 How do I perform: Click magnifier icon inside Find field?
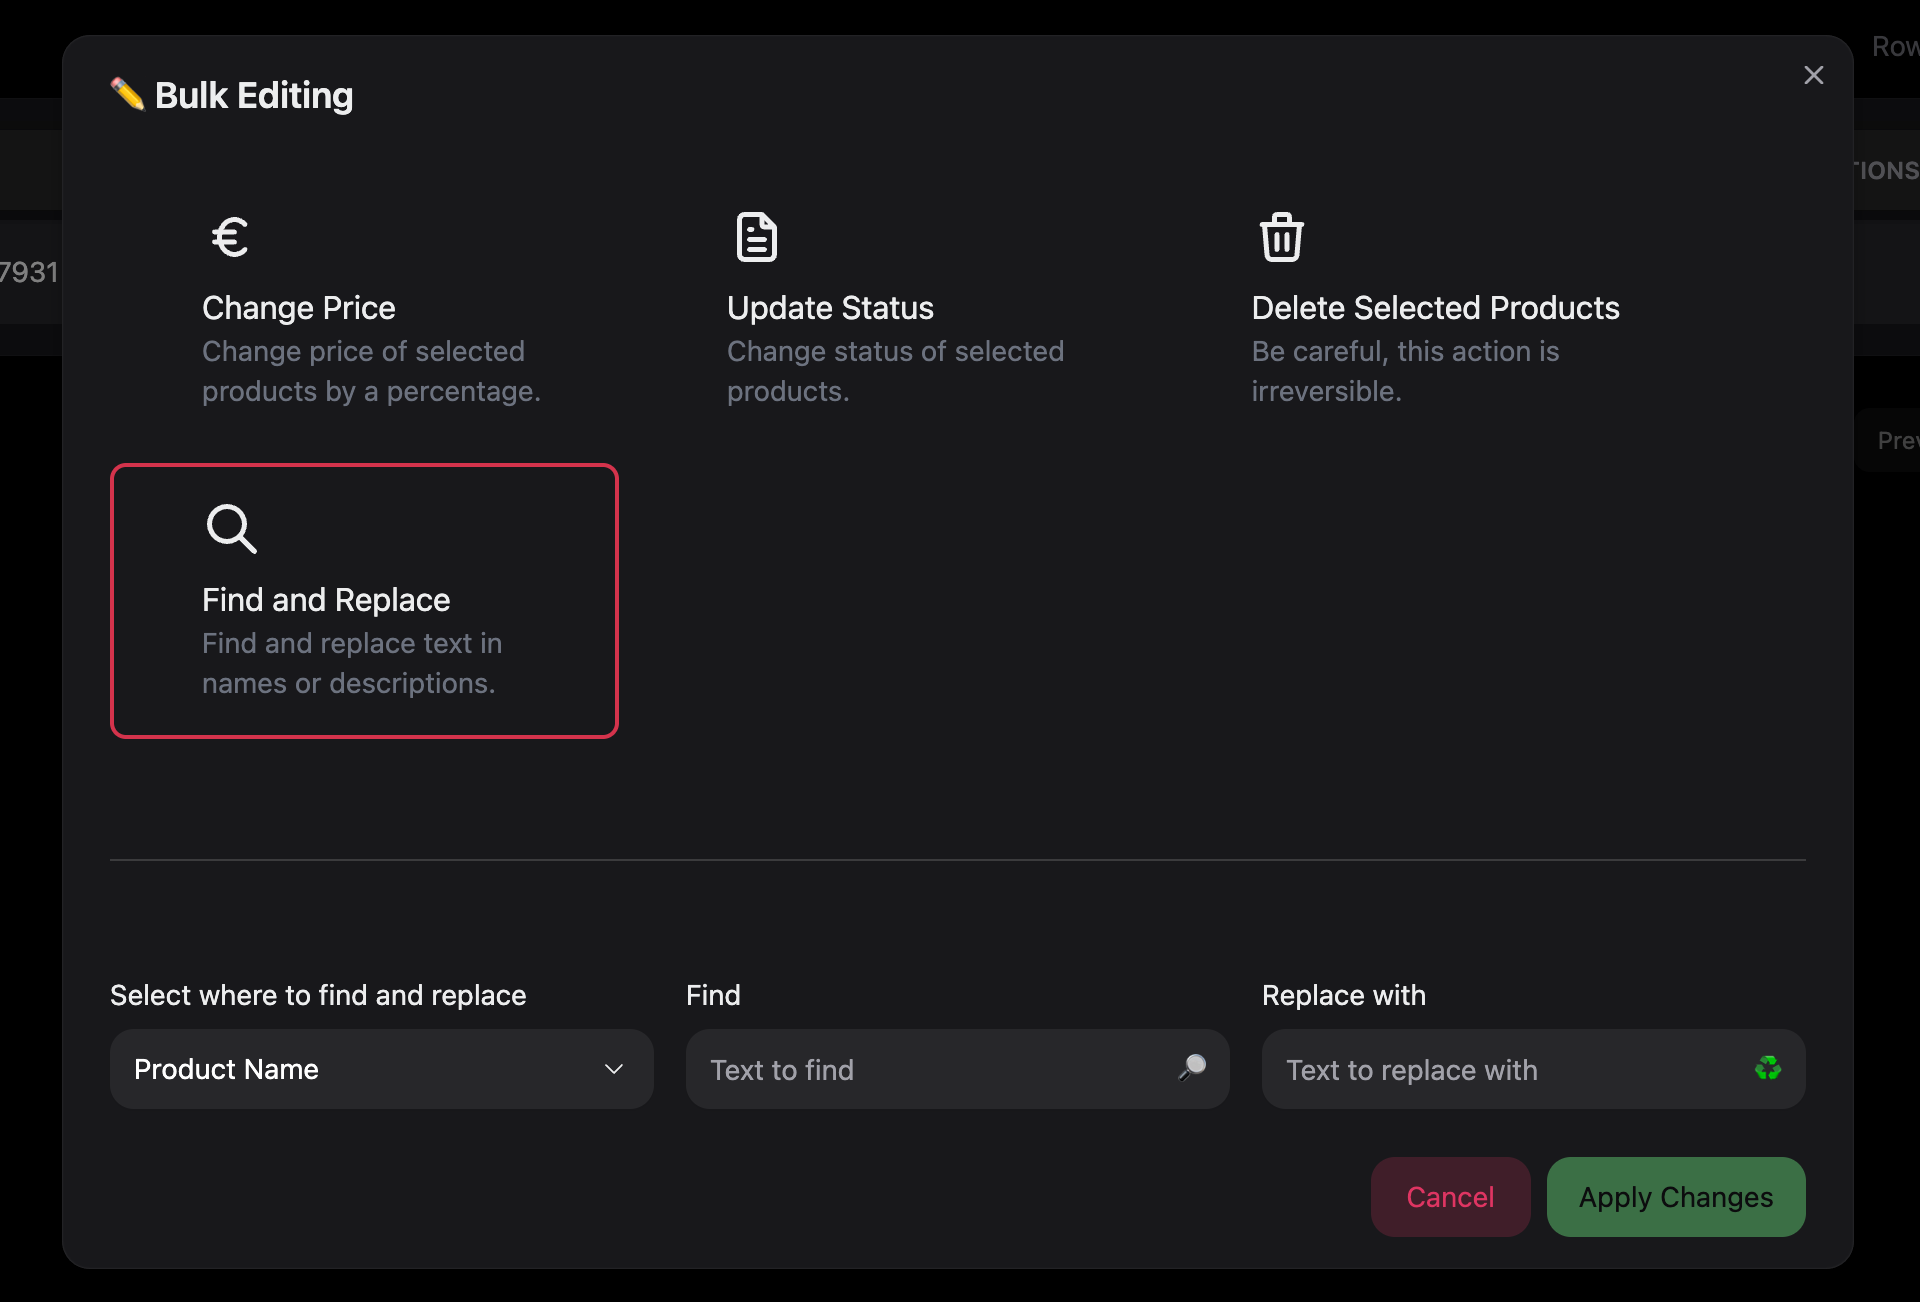click(1192, 1067)
